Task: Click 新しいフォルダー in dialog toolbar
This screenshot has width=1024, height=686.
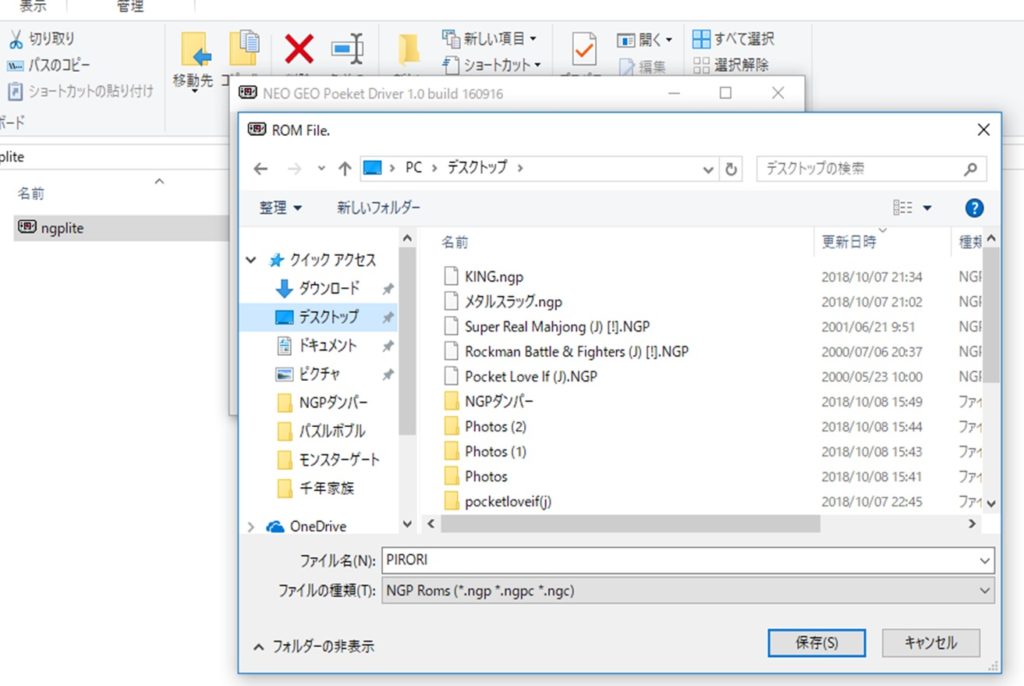Action: click(378, 208)
